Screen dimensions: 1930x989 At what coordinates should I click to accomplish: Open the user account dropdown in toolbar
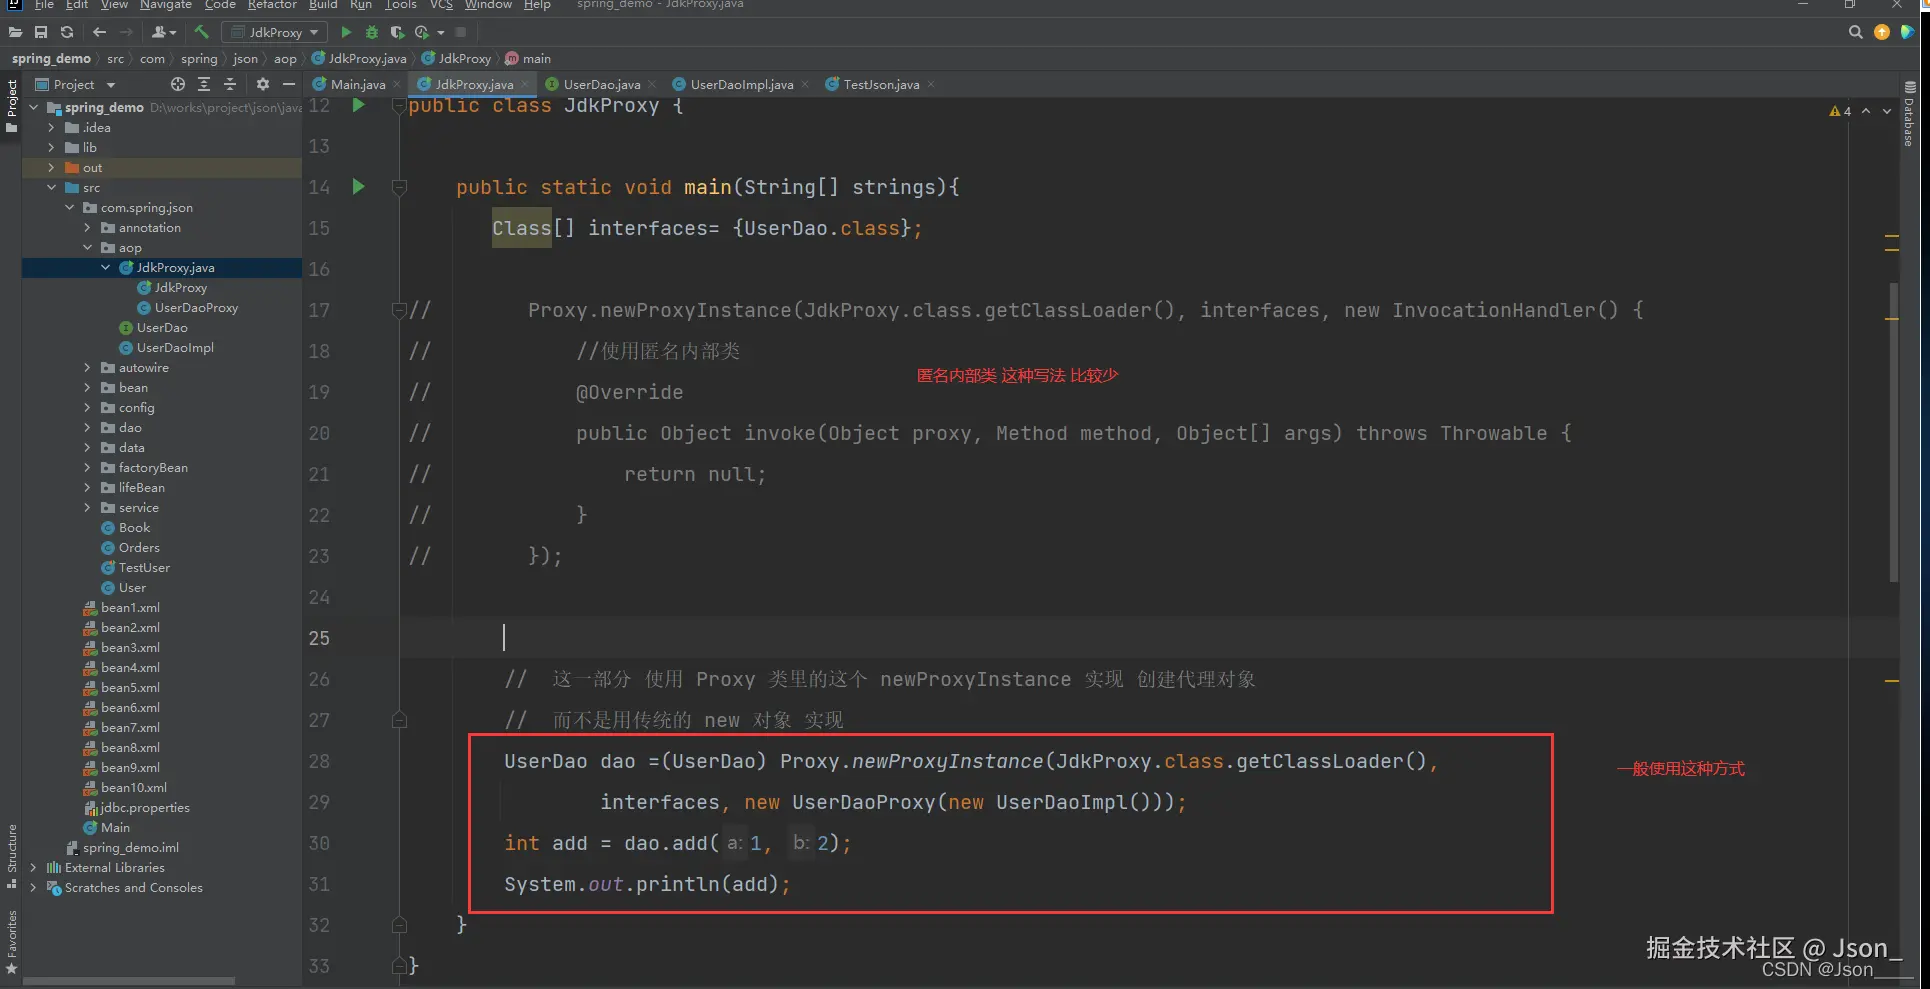(164, 32)
